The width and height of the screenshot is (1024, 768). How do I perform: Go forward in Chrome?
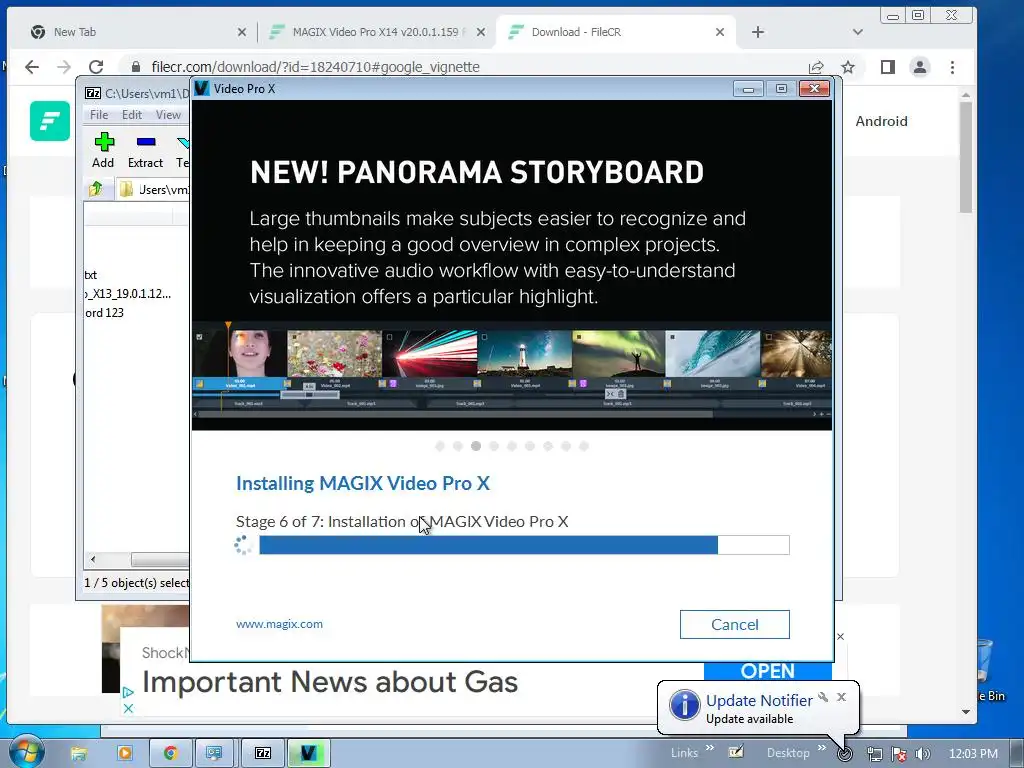coord(63,67)
